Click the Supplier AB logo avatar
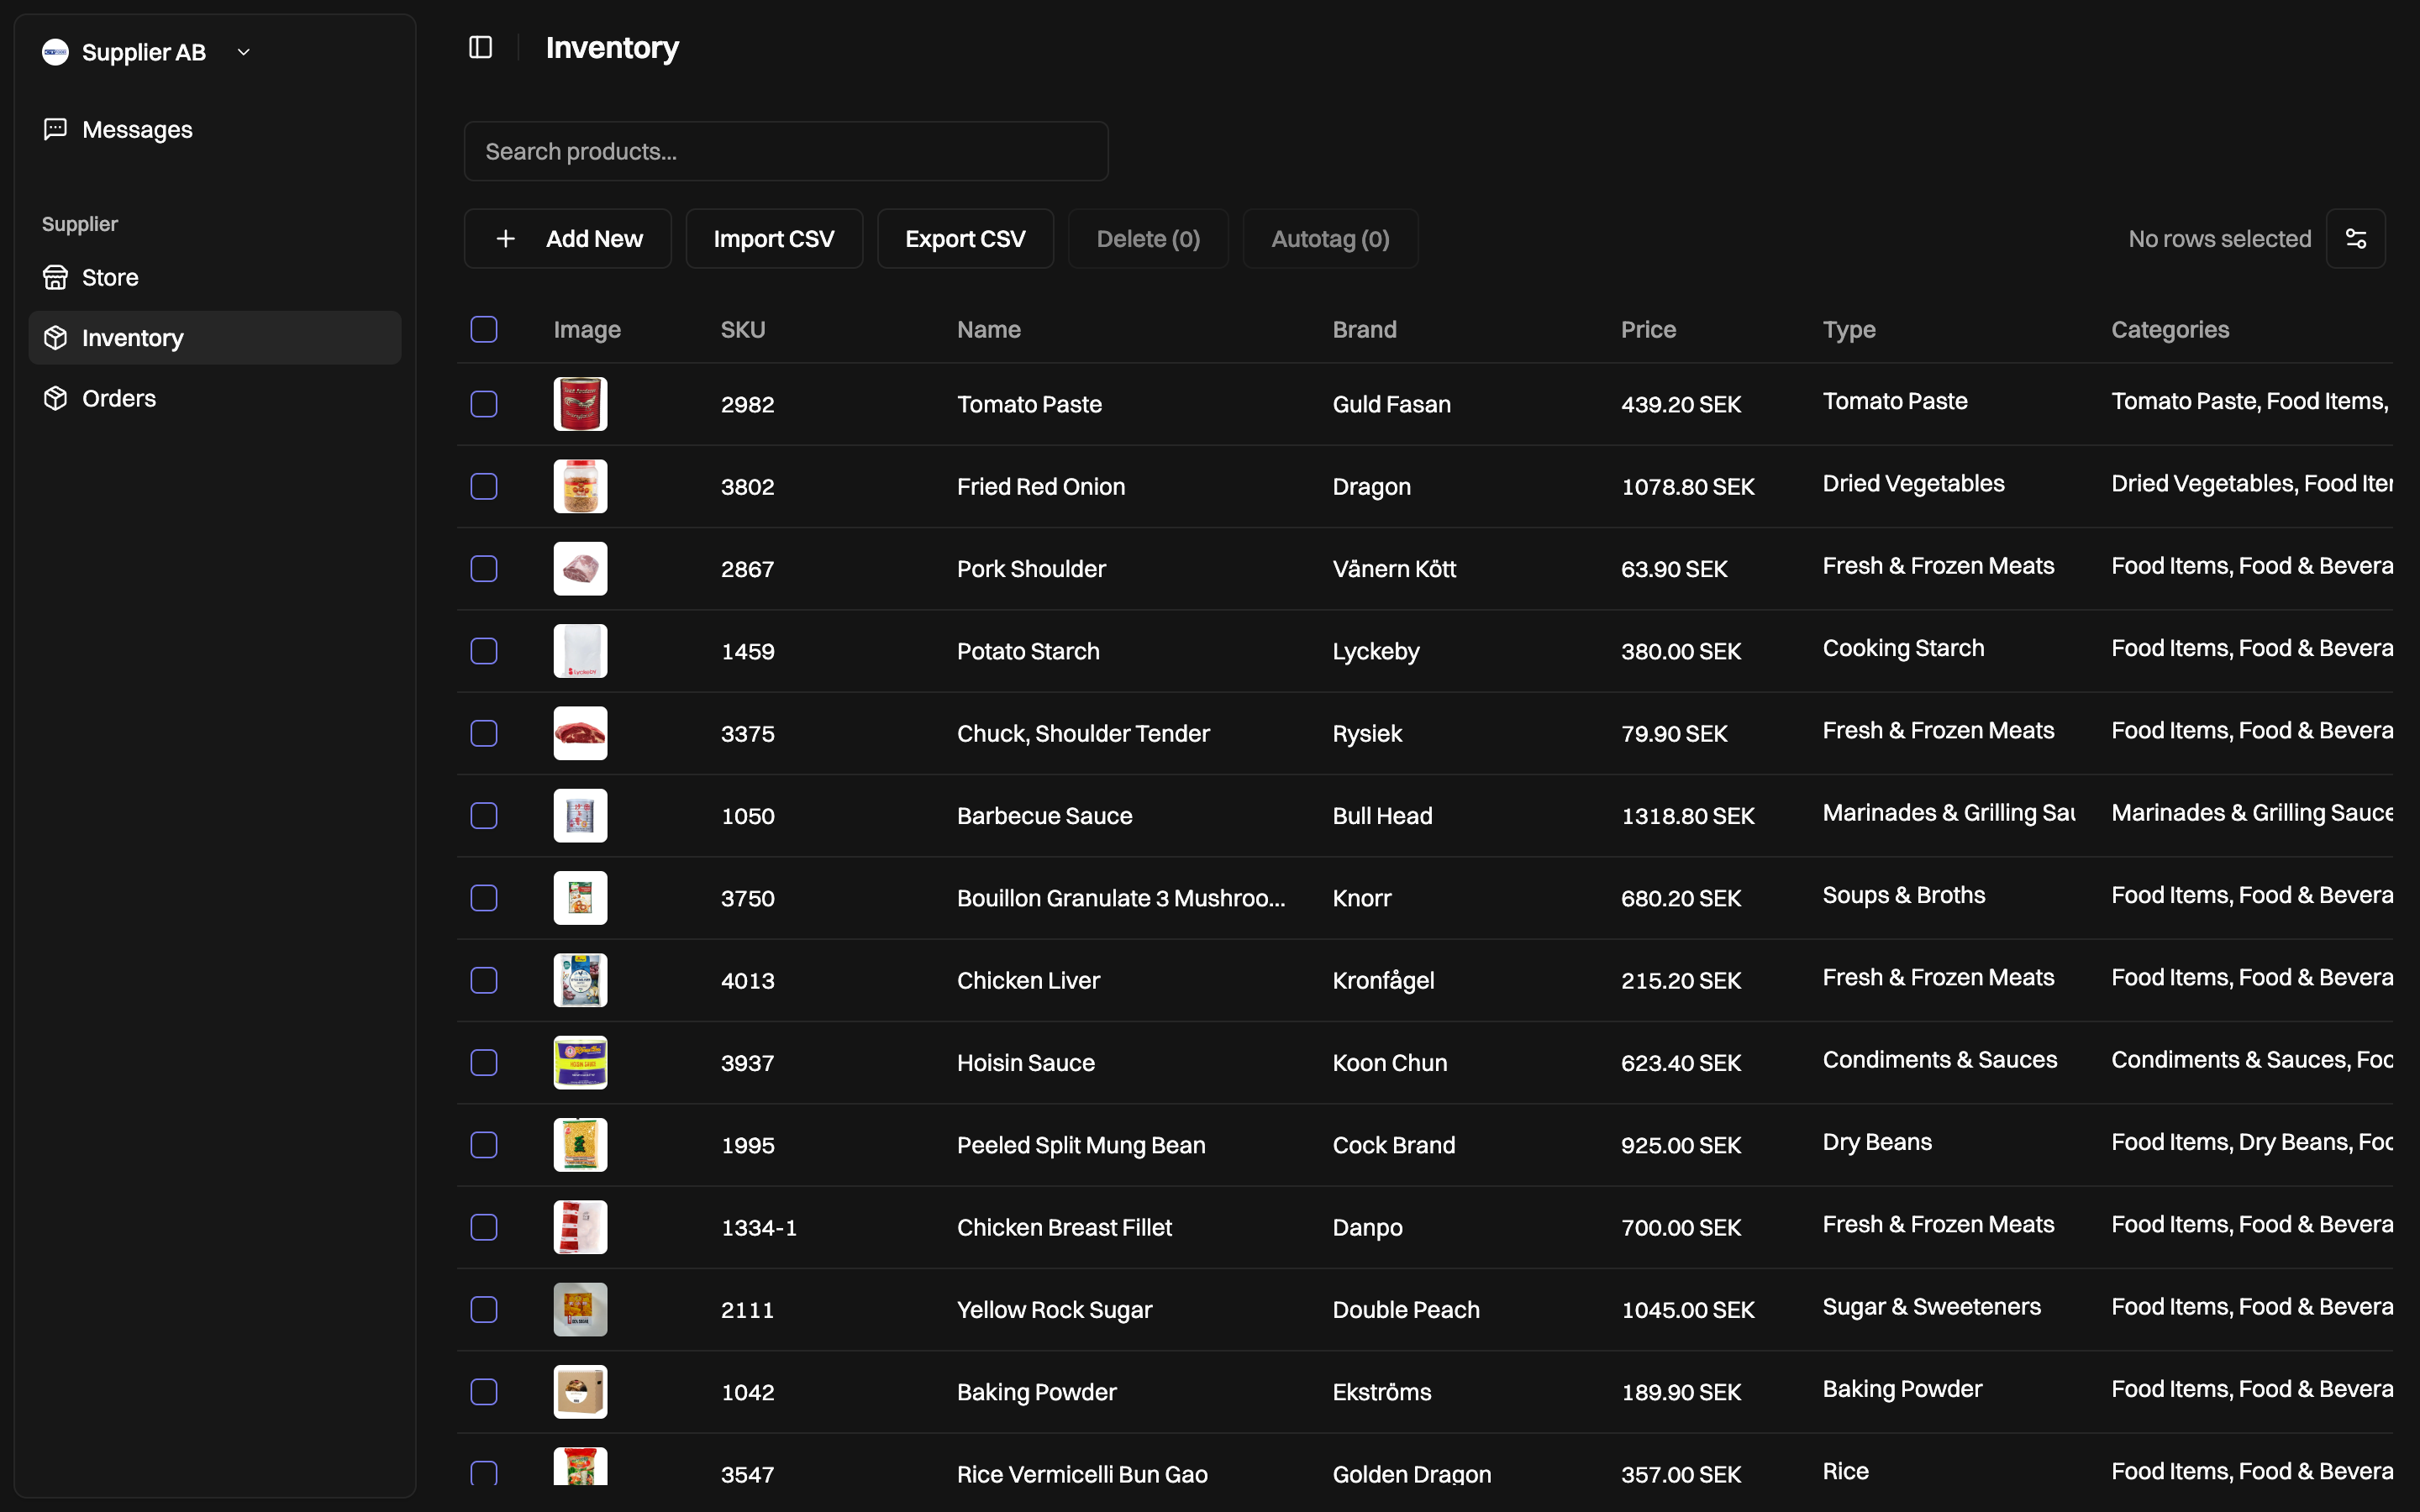This screenshot has width=2420, height=1512. (56, 52)
